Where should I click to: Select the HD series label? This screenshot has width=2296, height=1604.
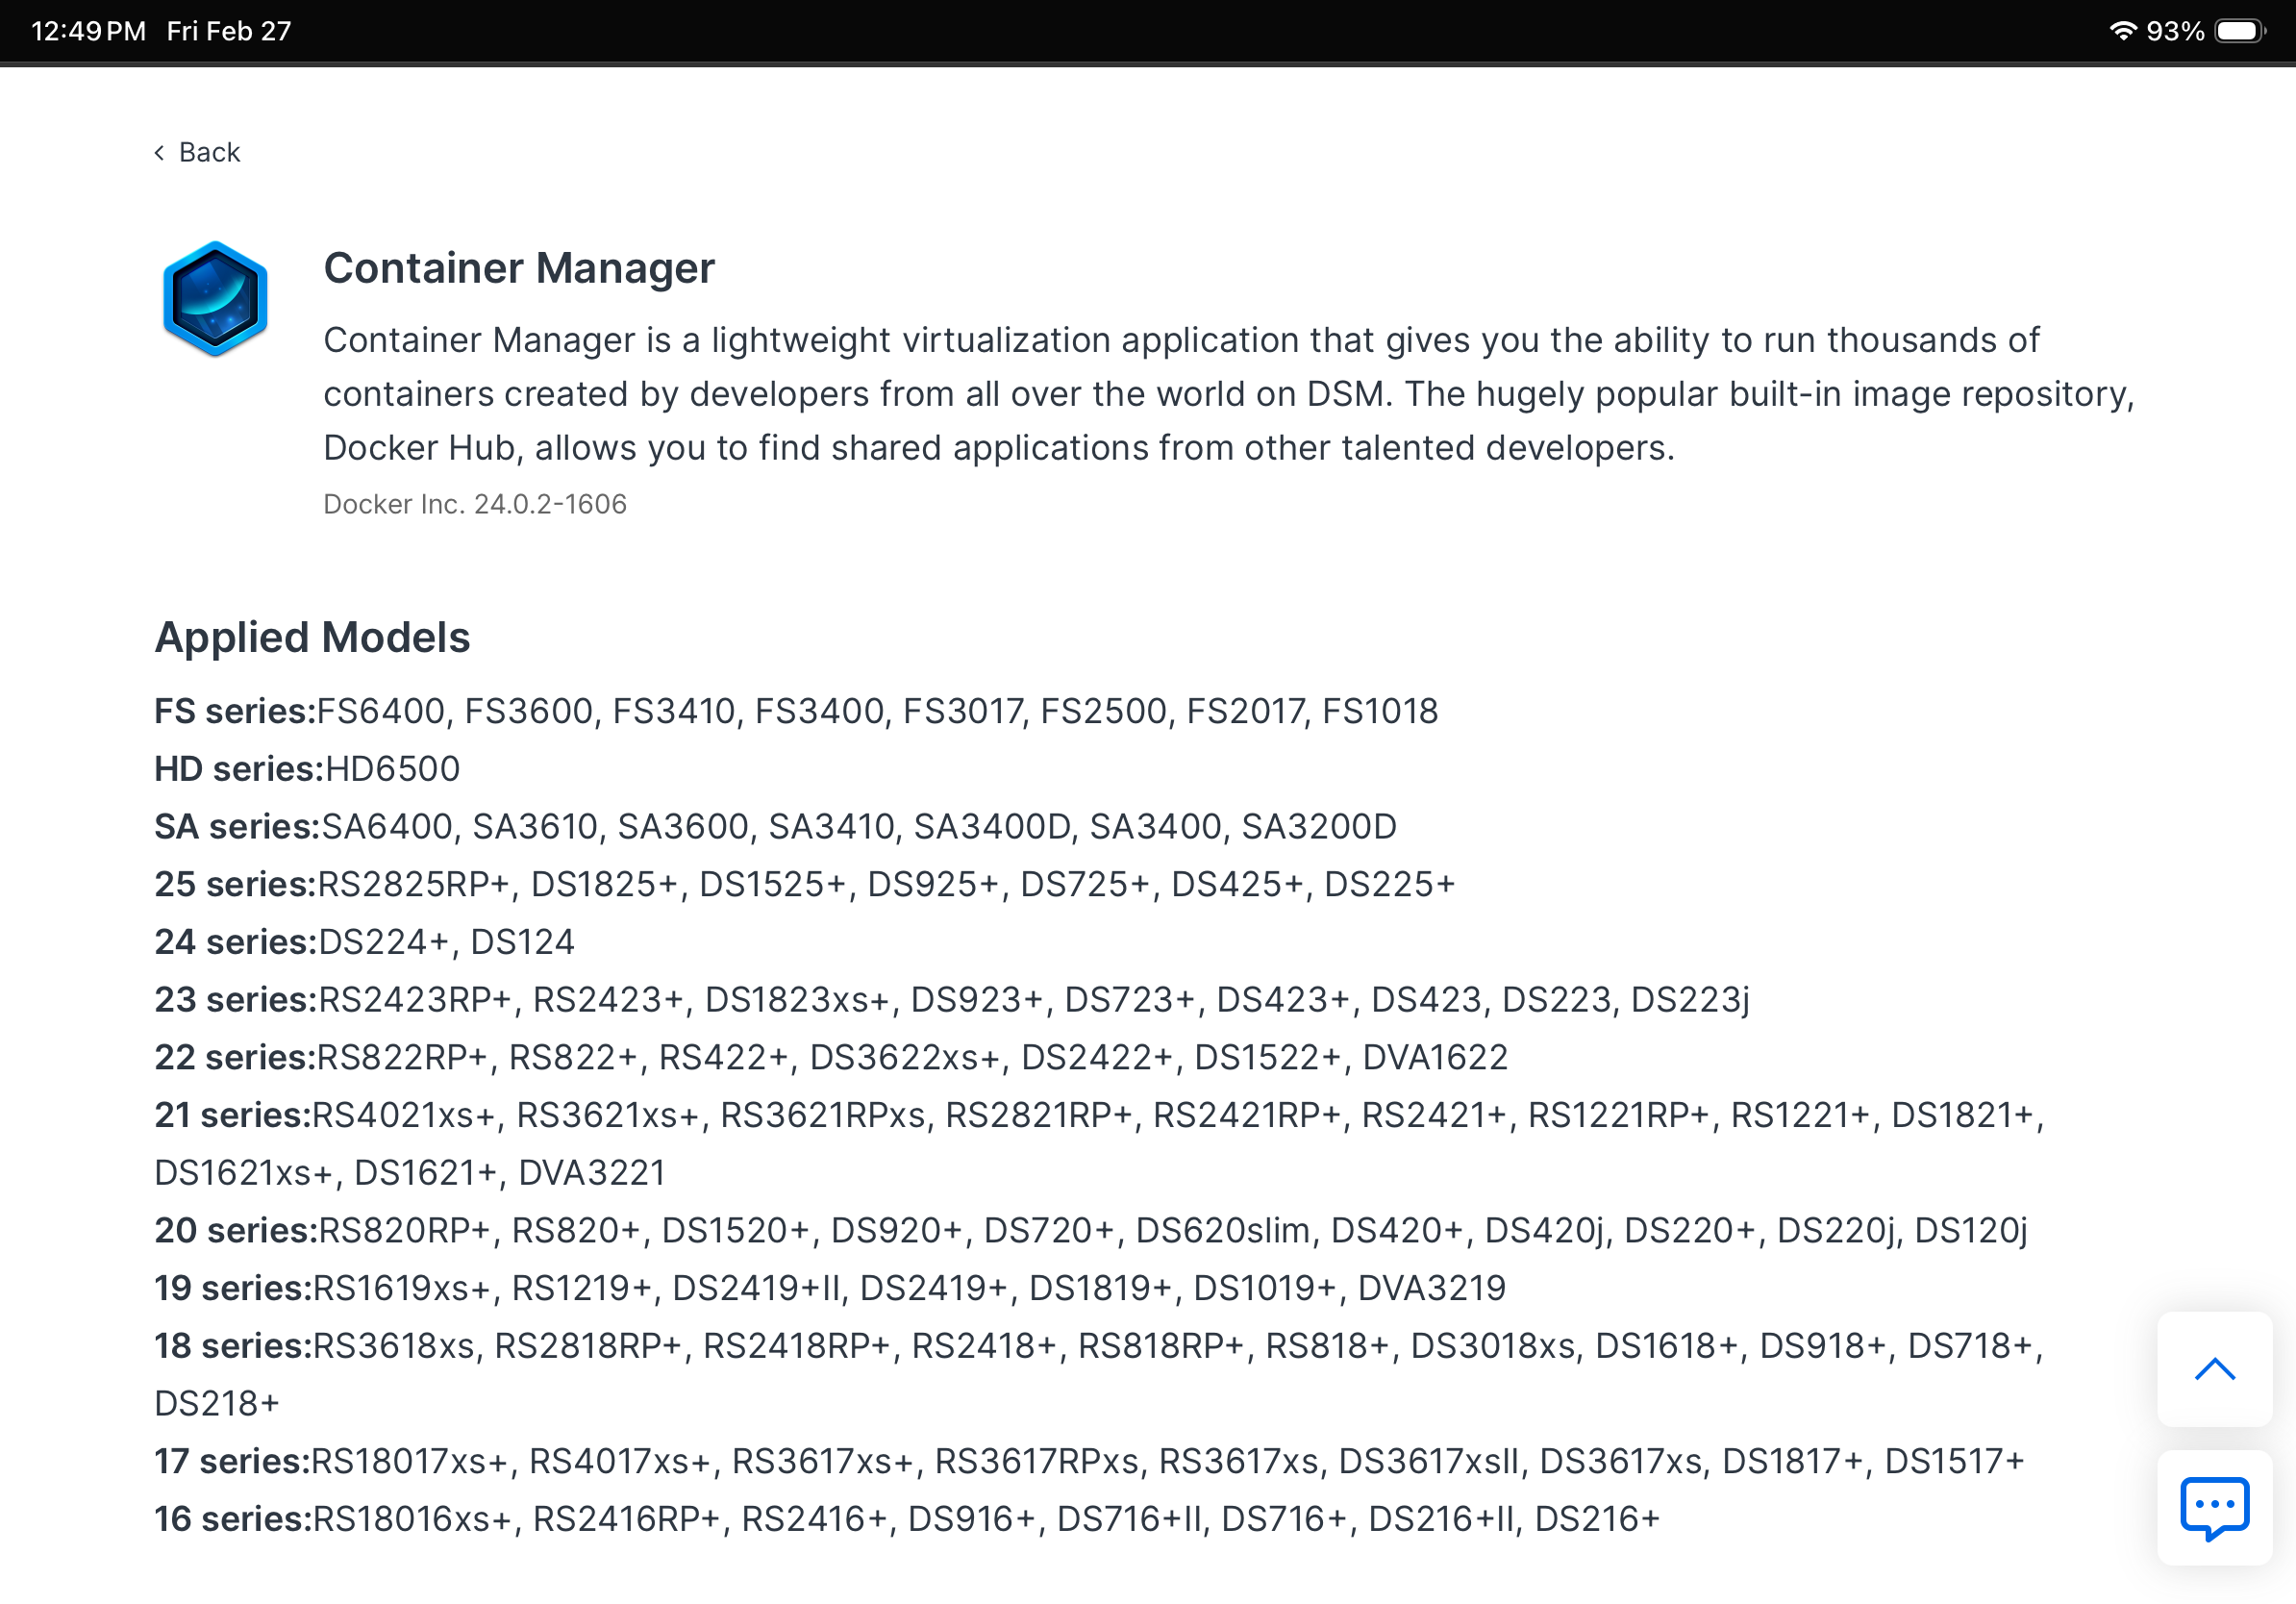point(239,769)
